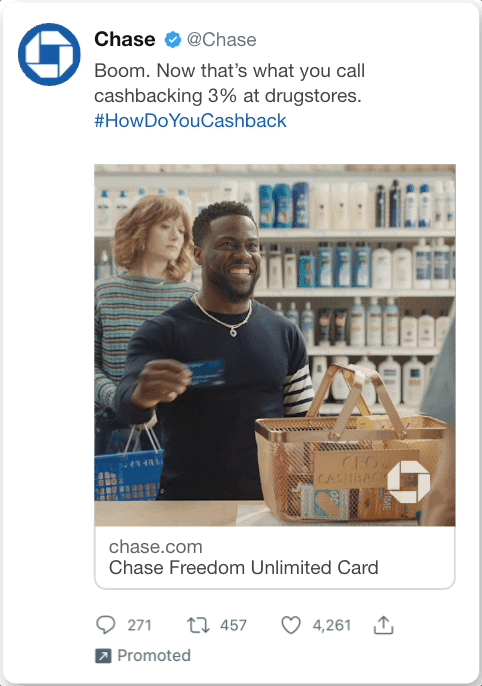
Task: Click the blue verified badge
Action: click(173, 40)
